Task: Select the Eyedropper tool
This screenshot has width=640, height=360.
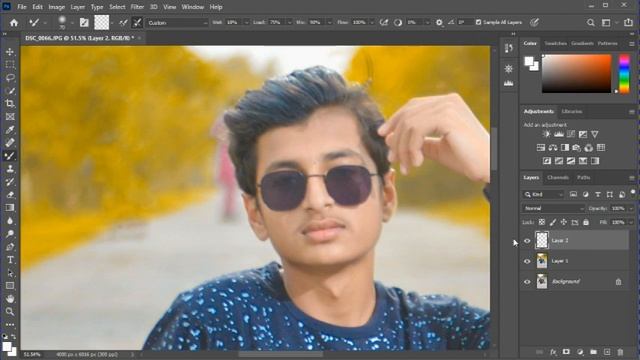Action: (x=10, y=130)
